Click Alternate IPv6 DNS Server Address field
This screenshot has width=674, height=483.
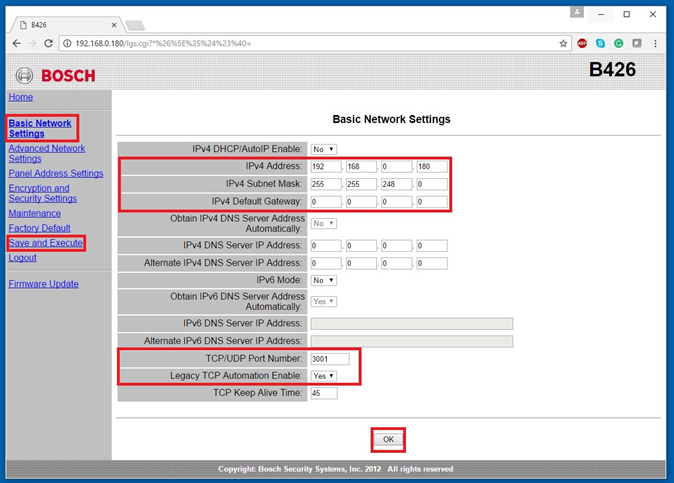(412, 341)
